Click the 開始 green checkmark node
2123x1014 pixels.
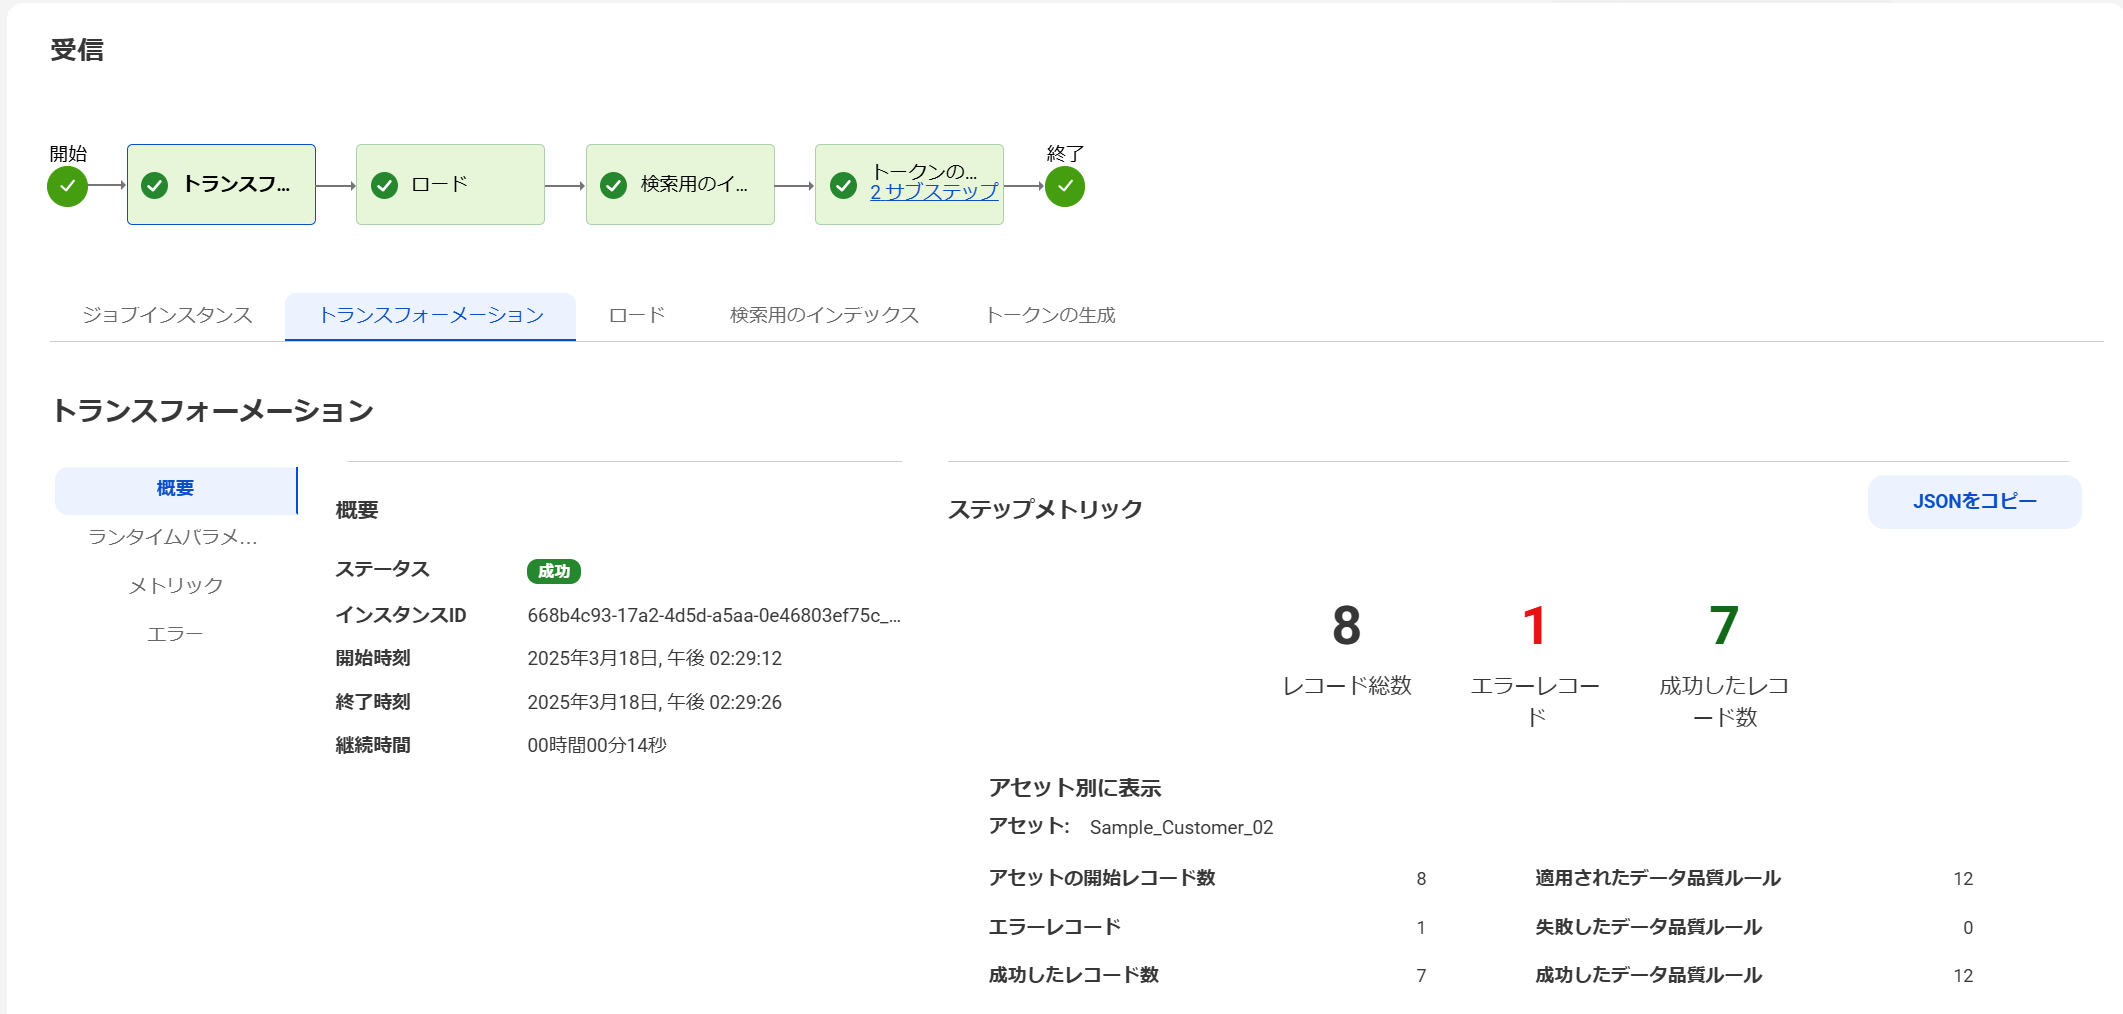pos(66,185)
